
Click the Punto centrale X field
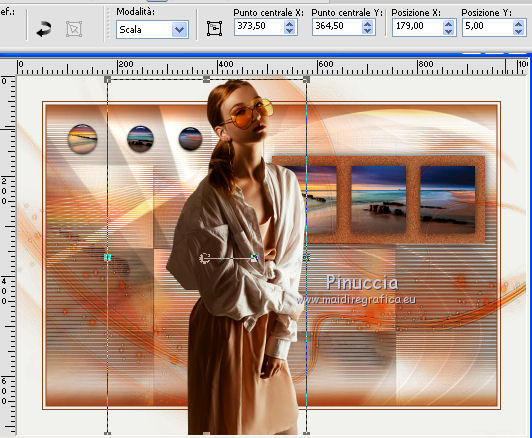pos(259,26)
